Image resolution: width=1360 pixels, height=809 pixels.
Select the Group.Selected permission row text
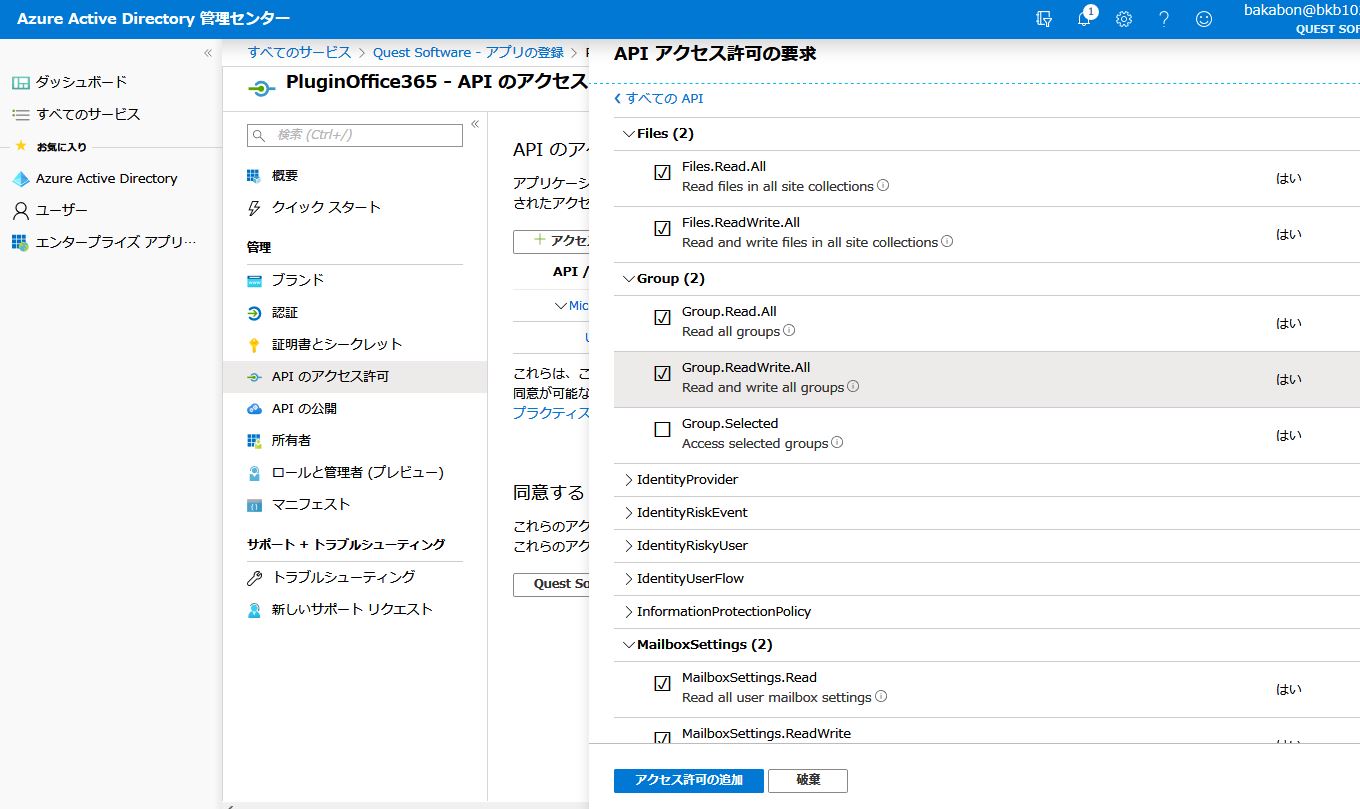point(730,424)
